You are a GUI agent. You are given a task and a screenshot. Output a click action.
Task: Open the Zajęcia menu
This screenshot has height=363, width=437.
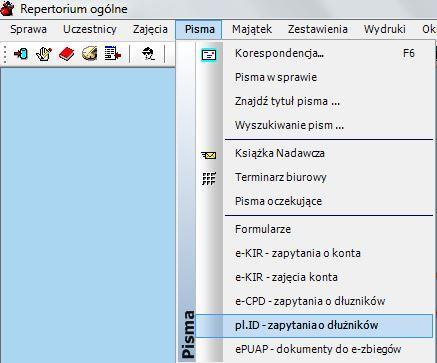click(150, 29)
